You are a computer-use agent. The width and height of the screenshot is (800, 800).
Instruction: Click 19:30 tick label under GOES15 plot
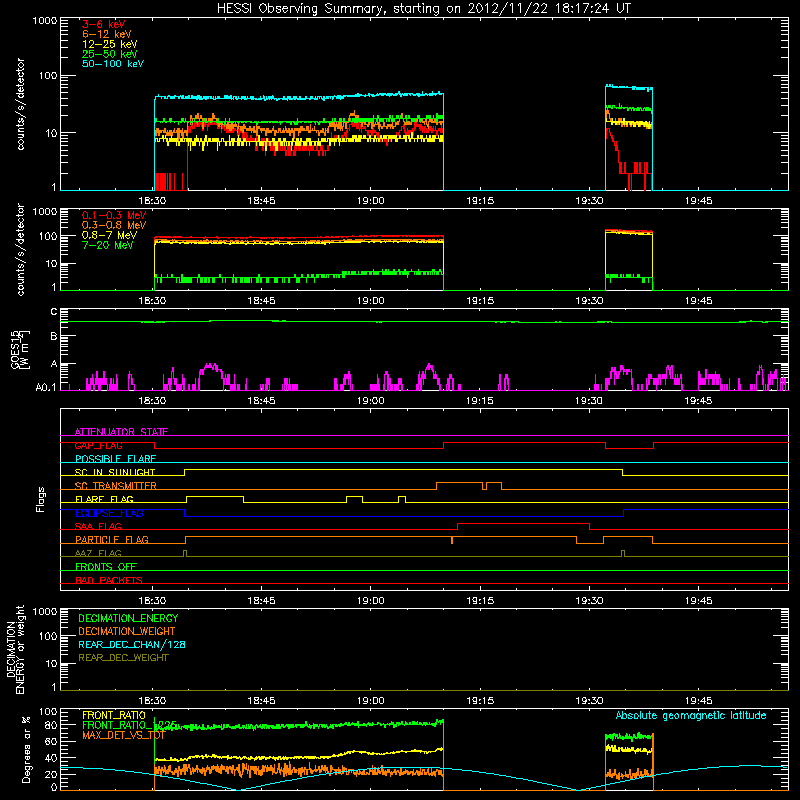pos(589,401)
